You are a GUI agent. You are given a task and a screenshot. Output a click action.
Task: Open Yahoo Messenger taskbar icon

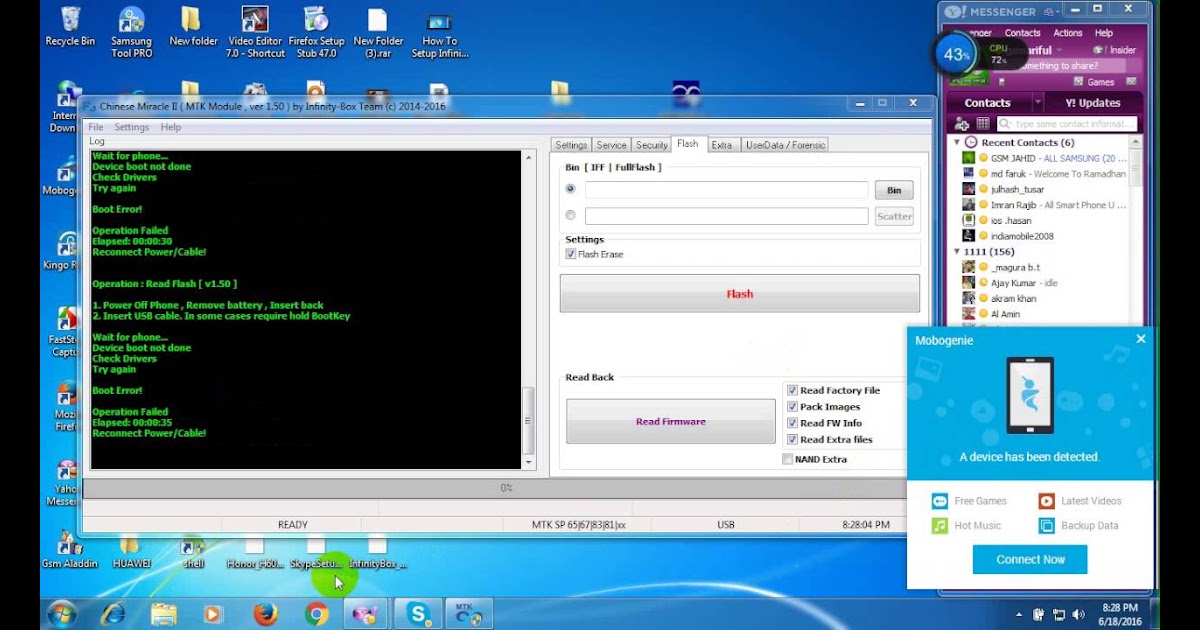coord(366,614)
